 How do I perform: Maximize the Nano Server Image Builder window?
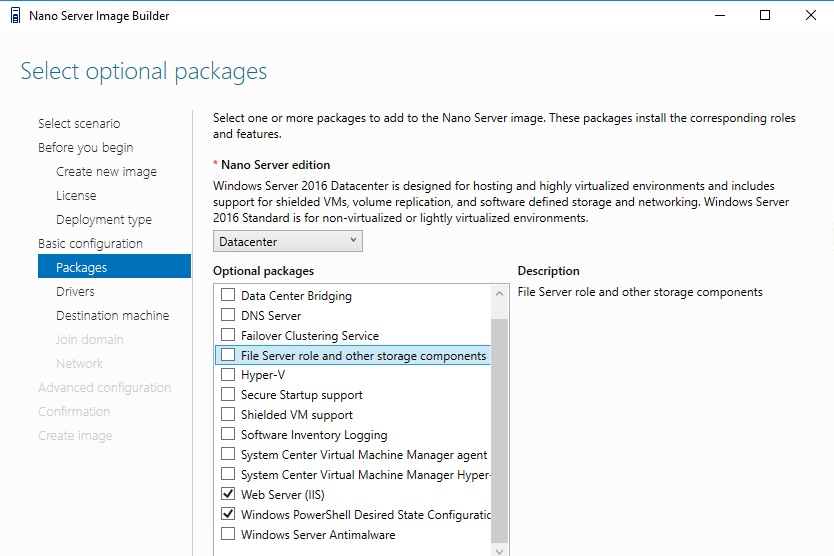click(x=765, y=15)
